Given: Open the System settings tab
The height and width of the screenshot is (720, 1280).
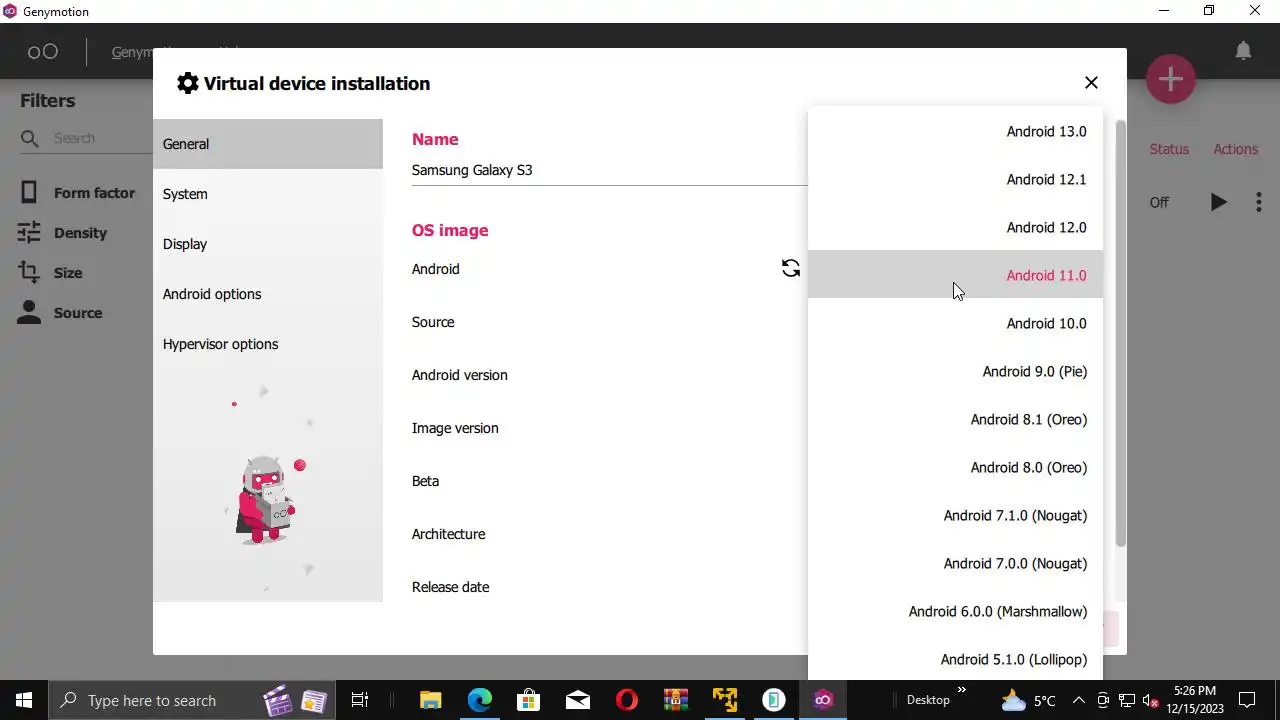Looking at the screenshot, I should pyautogui.click(x=268, y=194).
